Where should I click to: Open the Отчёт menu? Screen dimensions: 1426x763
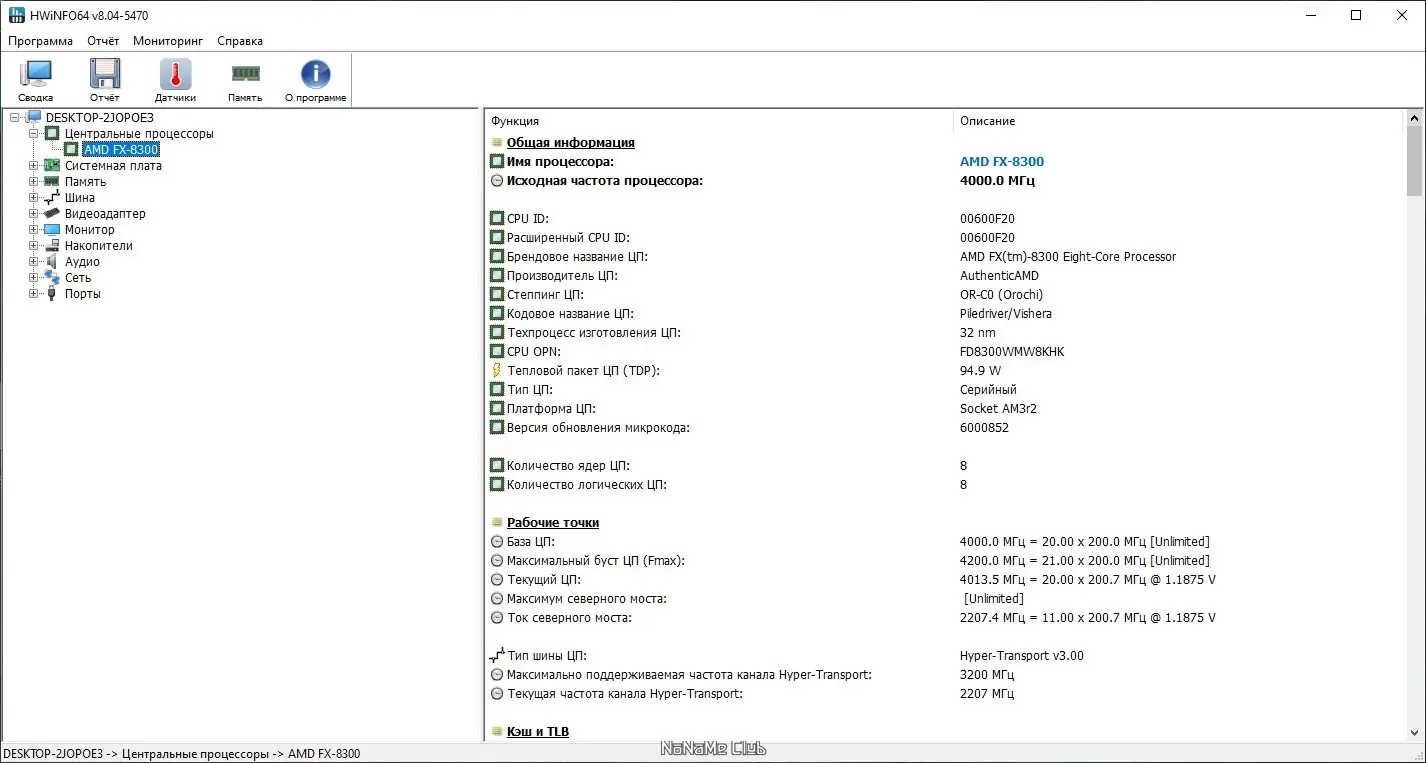103,41
